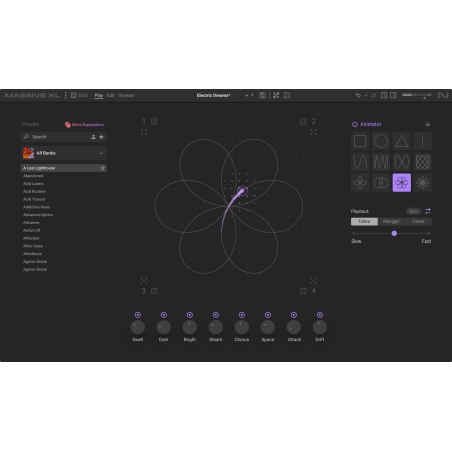Screen dimensions: 452x452
Task: Click the save preset icon in header
Action: click(263, 95)
